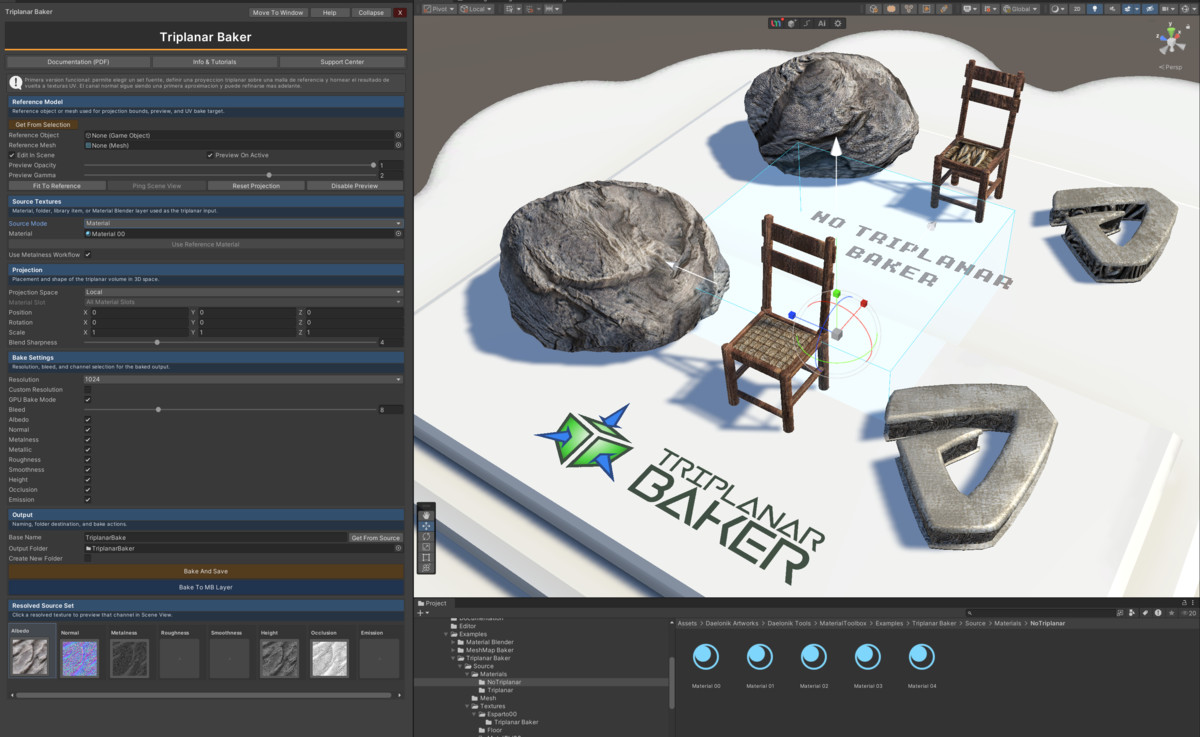1200x737 pixels.
Task: Click the Project panel add (+) button
Action: click(422, 613)
